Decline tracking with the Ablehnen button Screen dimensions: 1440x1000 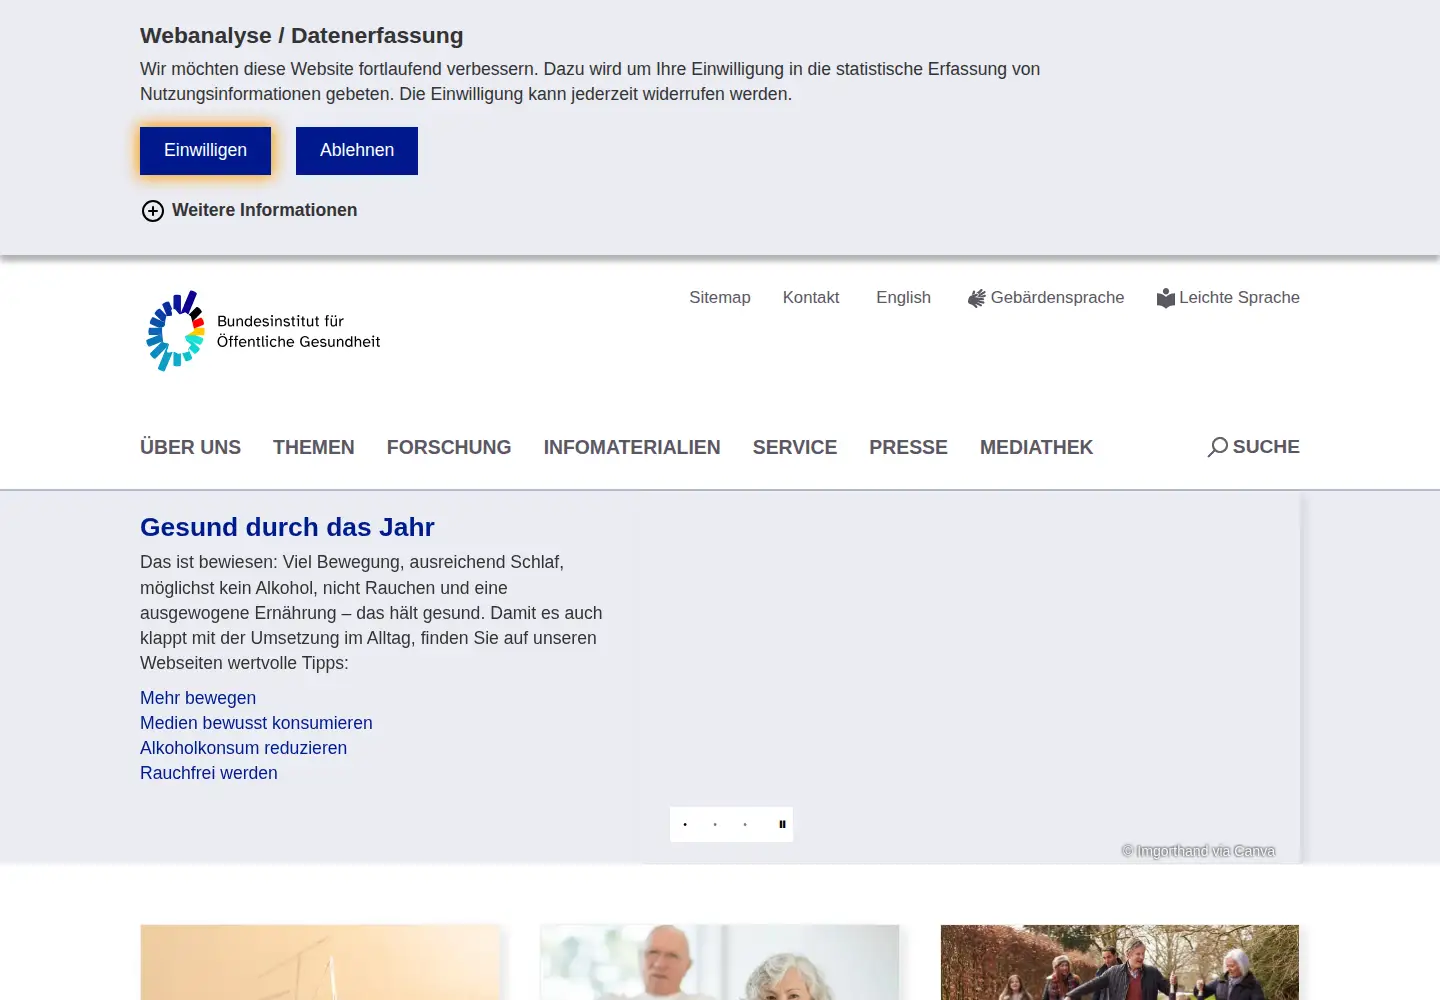(x=357, y=151)
